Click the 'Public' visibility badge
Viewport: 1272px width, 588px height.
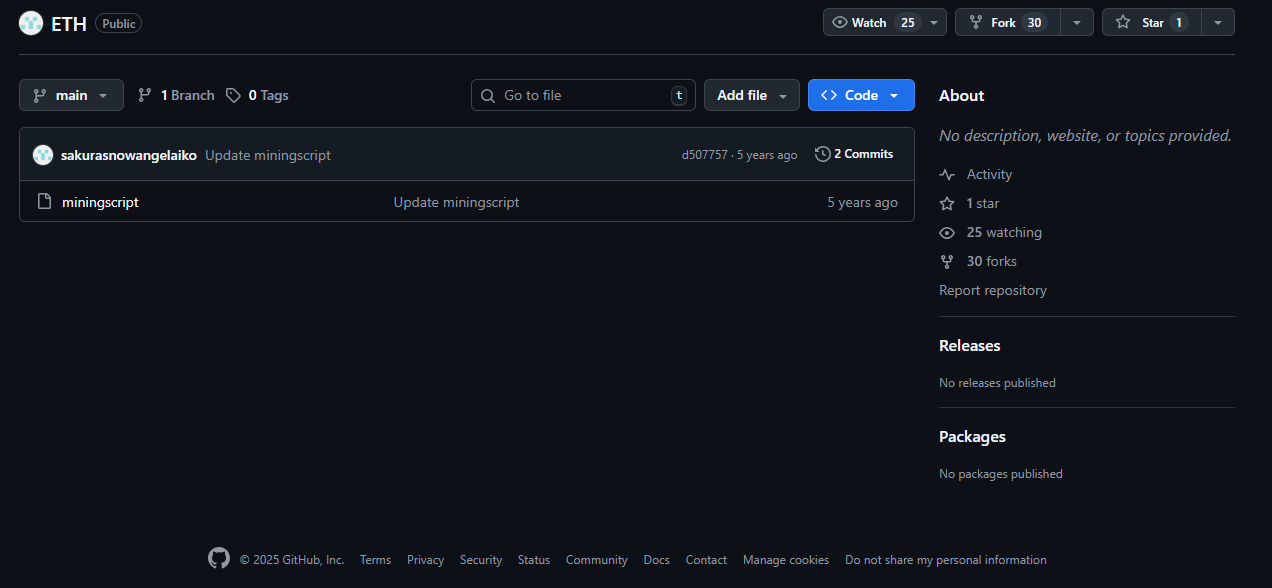(119, 23)
